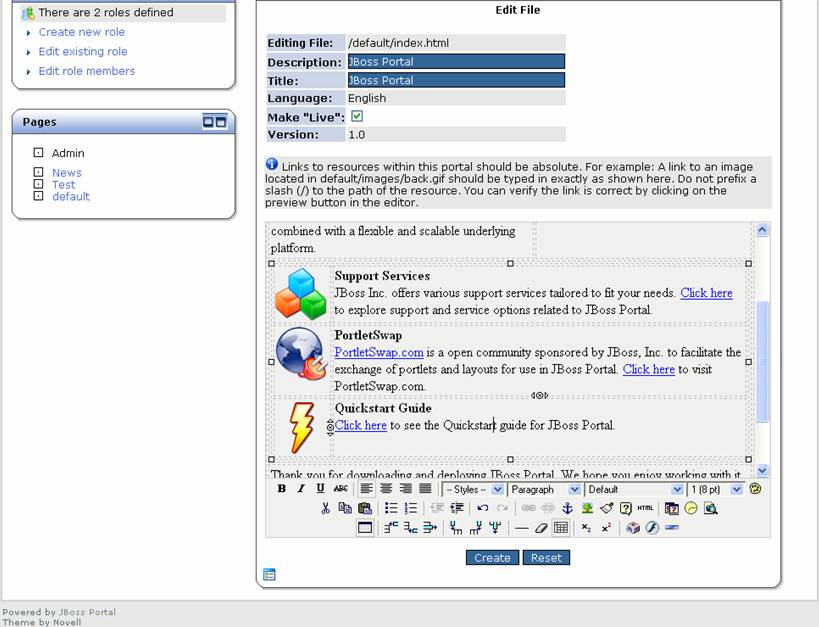The image size is (819, 627).
Task: Cut selection with scissors icon
Action: point(325,508)
